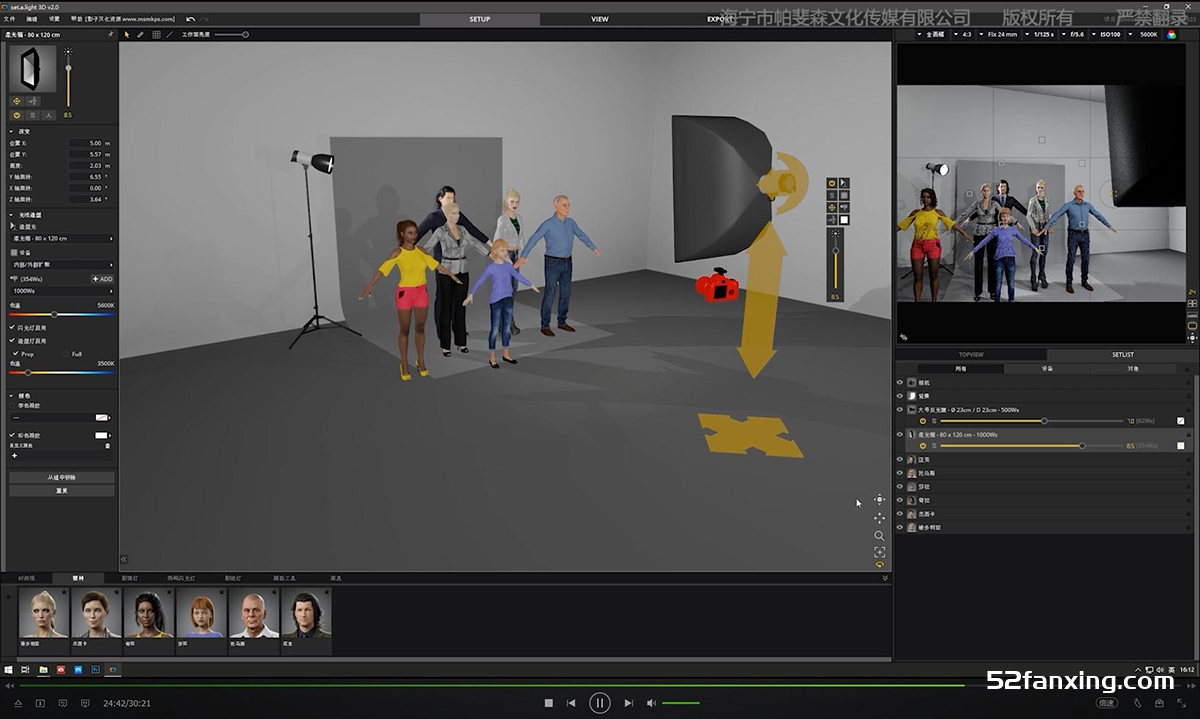Favorite the blonde woman model with its star
Viewport: 1200px width, 719px height.
click(65, 593)
